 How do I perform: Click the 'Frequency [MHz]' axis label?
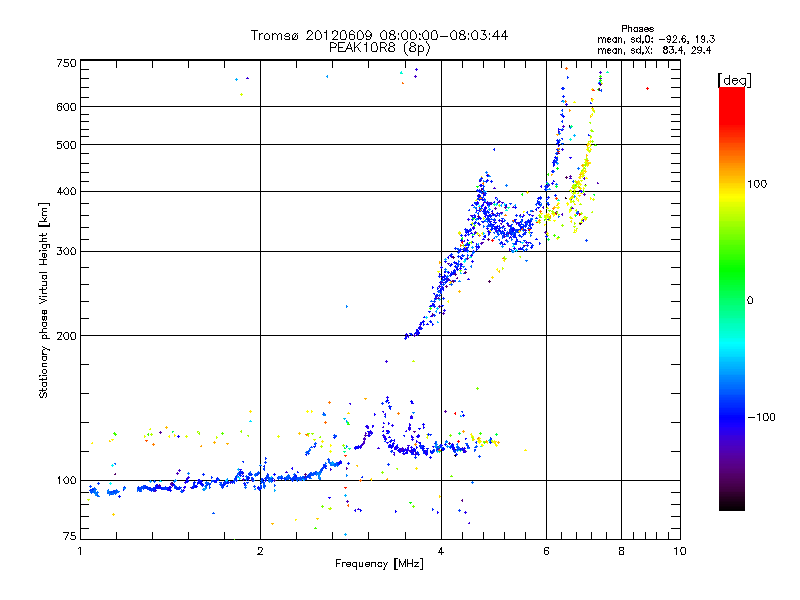(x=379, y=563)
